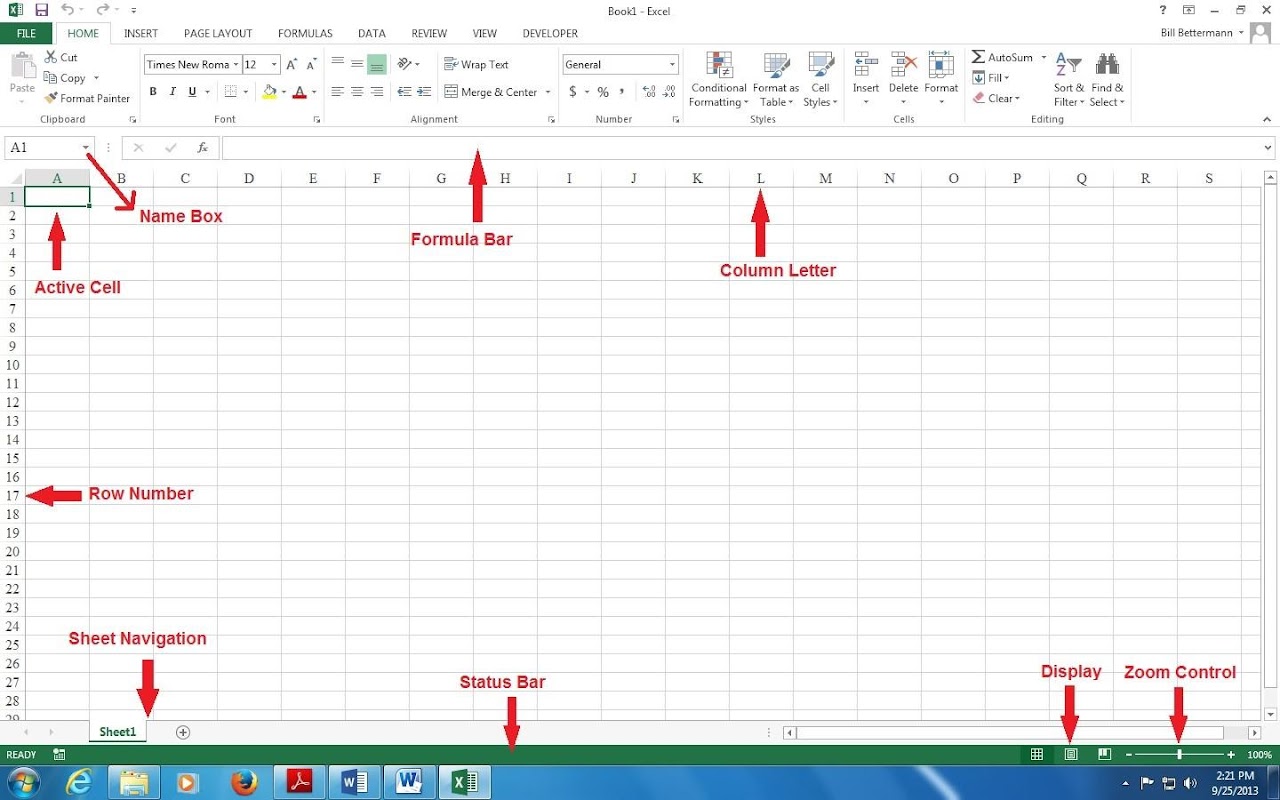
Task: Open the Conditional Formatting menu
Action: point(719,80)
